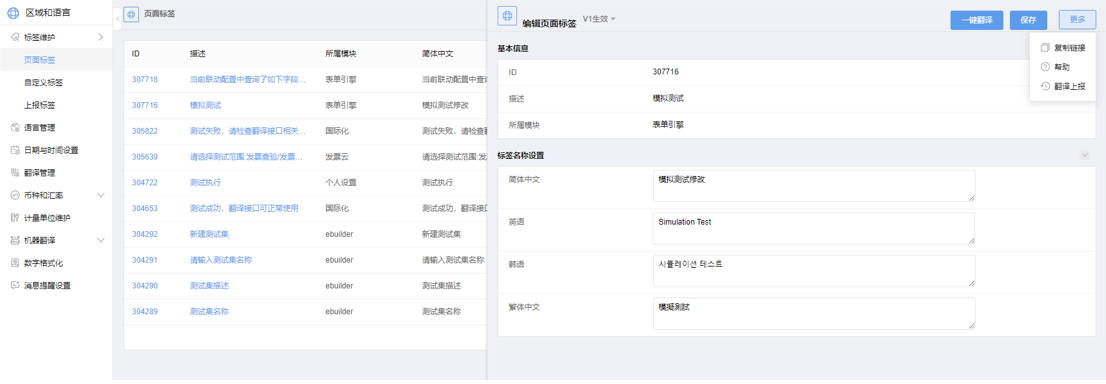Click the 所属模块 column header

click(341, 54)
